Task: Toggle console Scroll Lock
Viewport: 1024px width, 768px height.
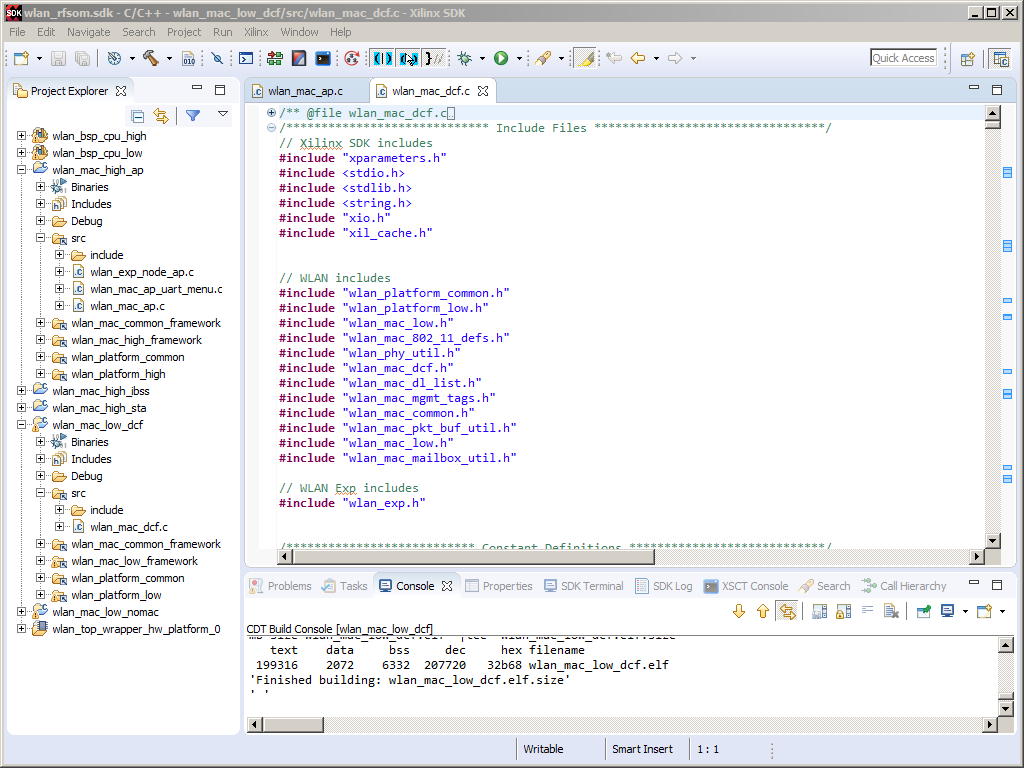Action: (844, 611)
